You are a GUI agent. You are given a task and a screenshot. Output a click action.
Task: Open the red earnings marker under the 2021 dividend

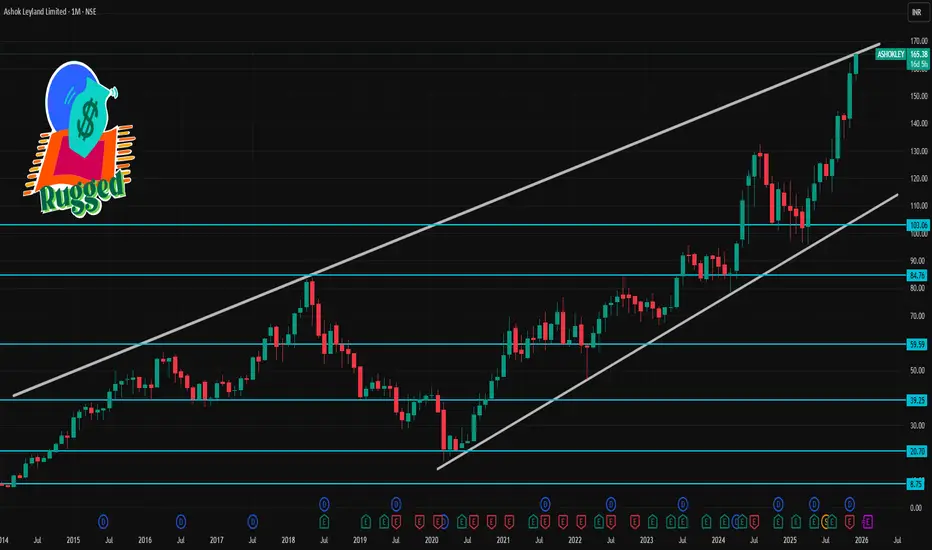point(545,522)
